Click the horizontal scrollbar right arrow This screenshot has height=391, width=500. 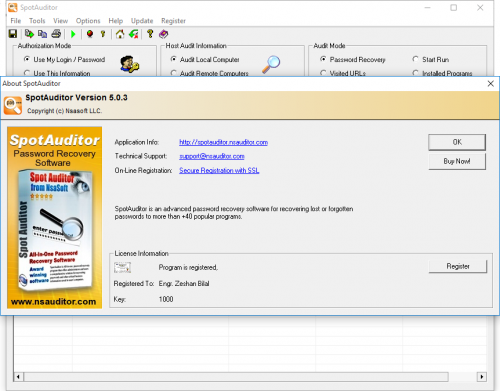[x=481, y=377]
